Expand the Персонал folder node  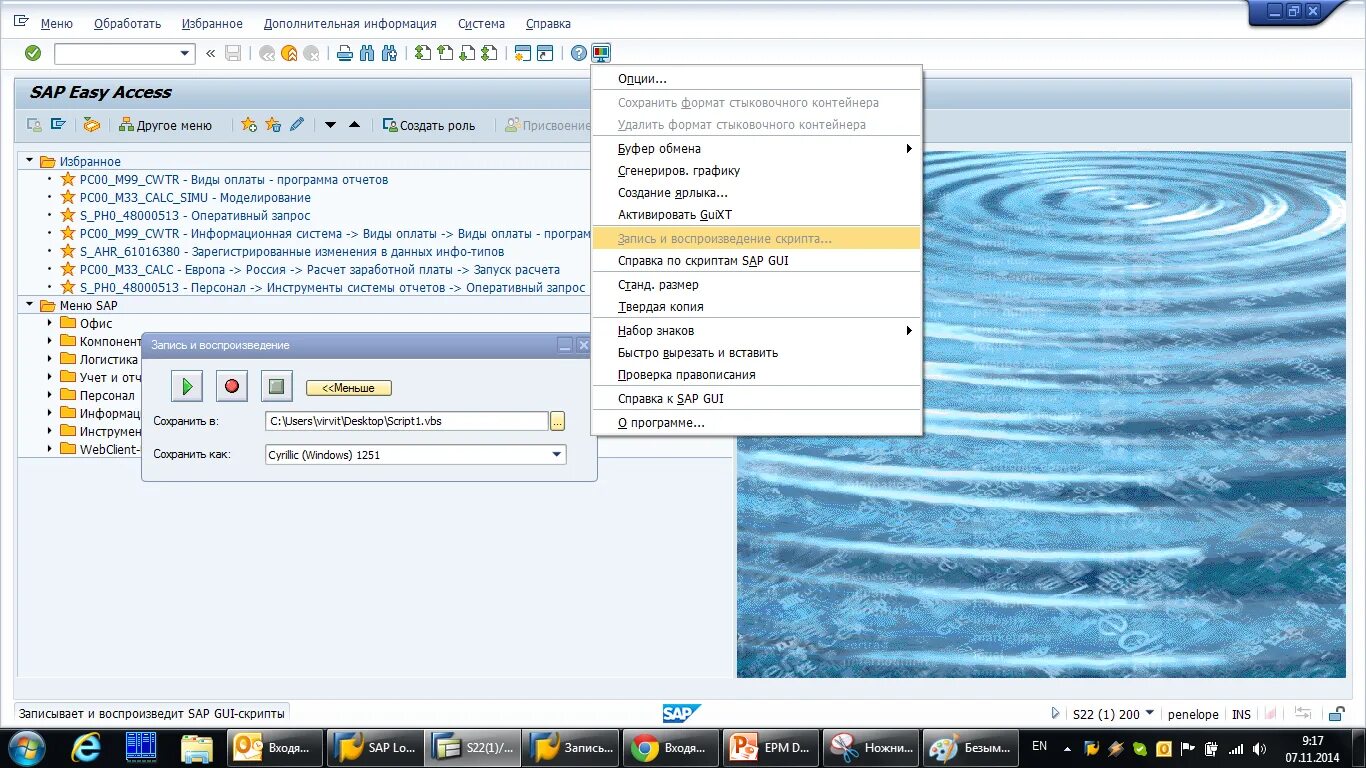point(49,395)
